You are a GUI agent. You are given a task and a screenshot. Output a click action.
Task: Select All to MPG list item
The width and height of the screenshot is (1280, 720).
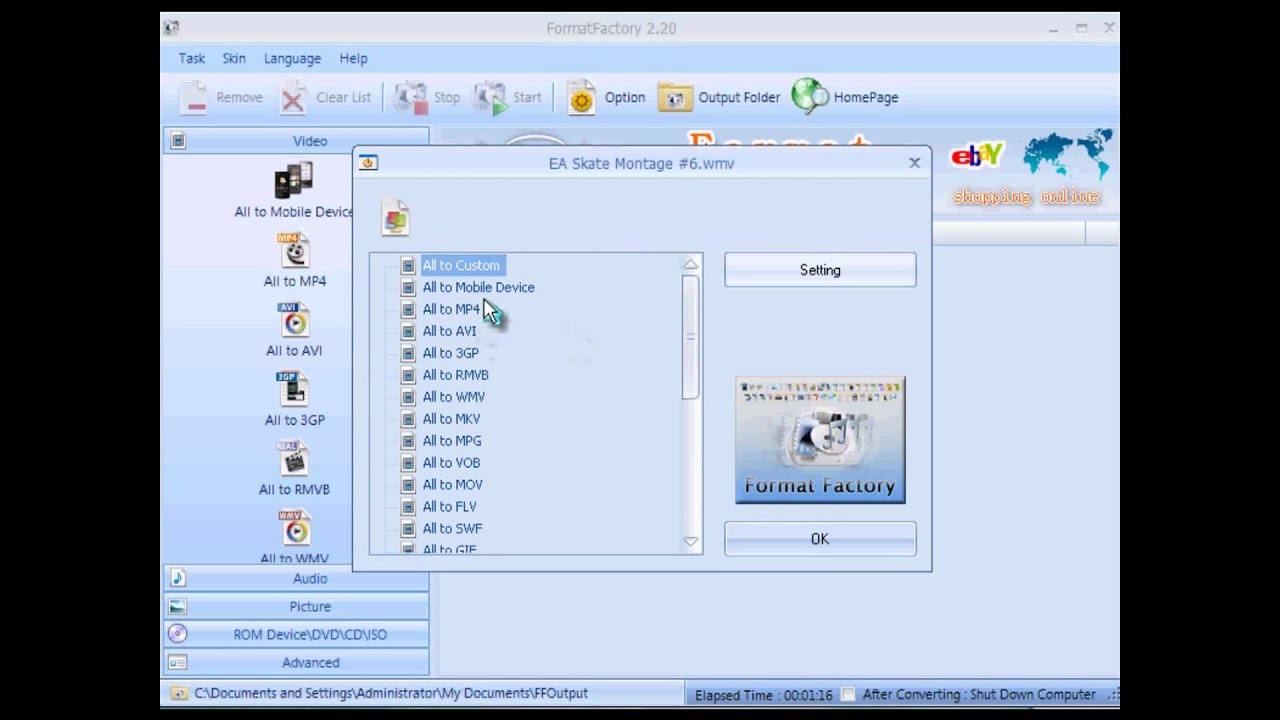point(451,441)
